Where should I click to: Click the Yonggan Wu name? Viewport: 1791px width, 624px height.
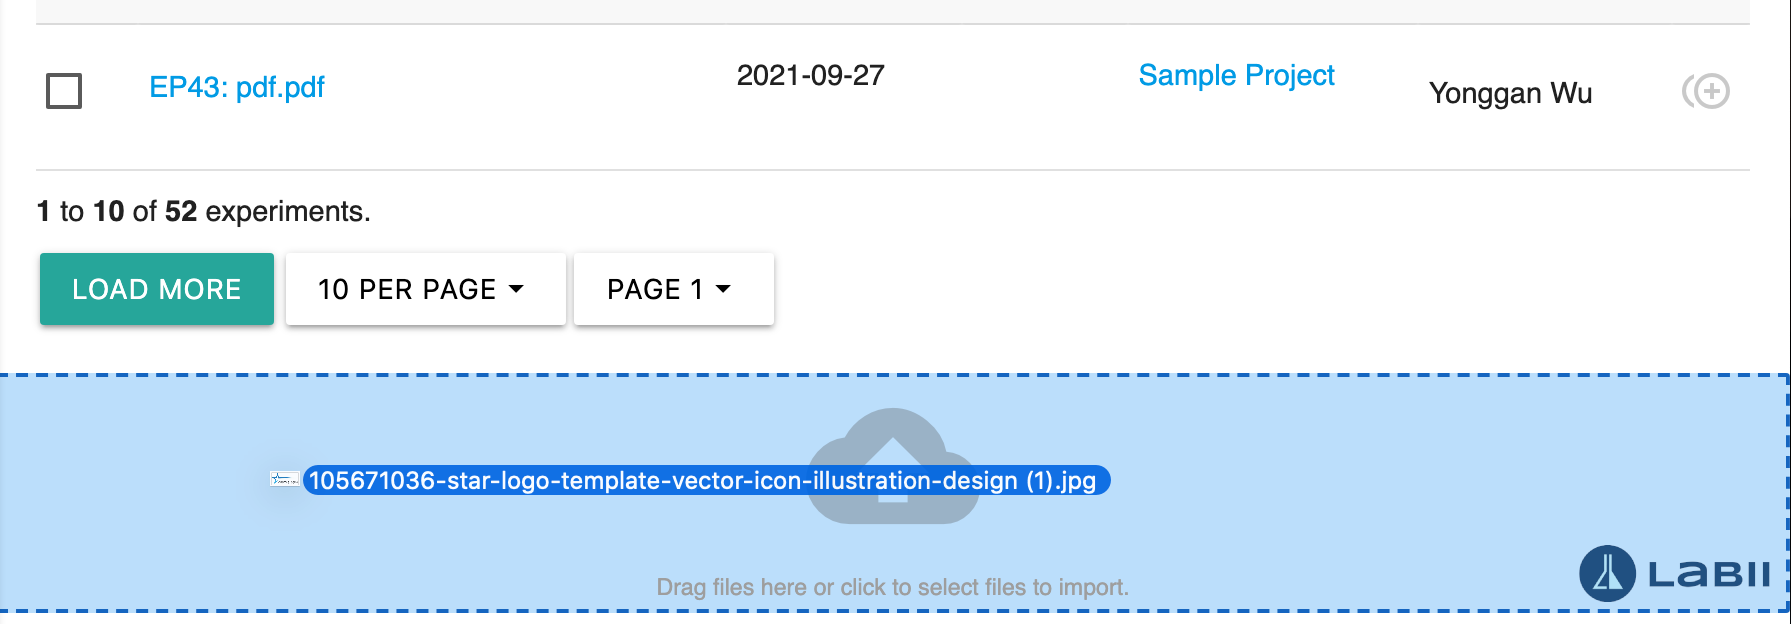[1510, 93]
